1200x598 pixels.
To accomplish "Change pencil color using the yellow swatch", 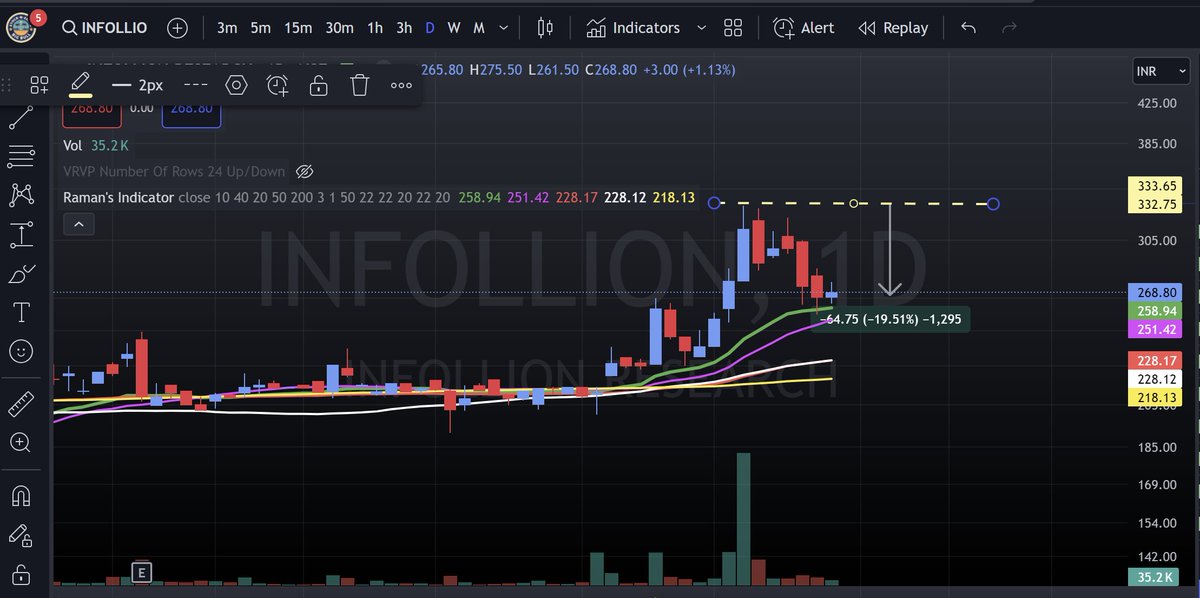I will point(81,96).
